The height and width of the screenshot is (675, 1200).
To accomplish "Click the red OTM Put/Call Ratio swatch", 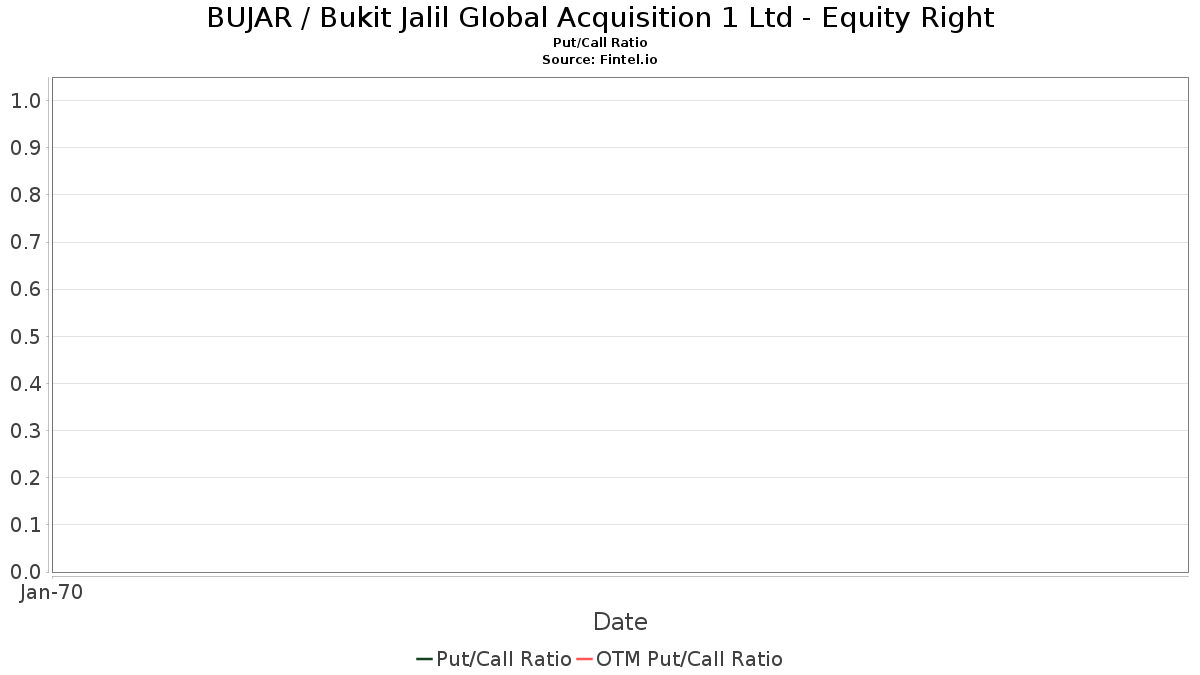I will [x=585, y=659].
